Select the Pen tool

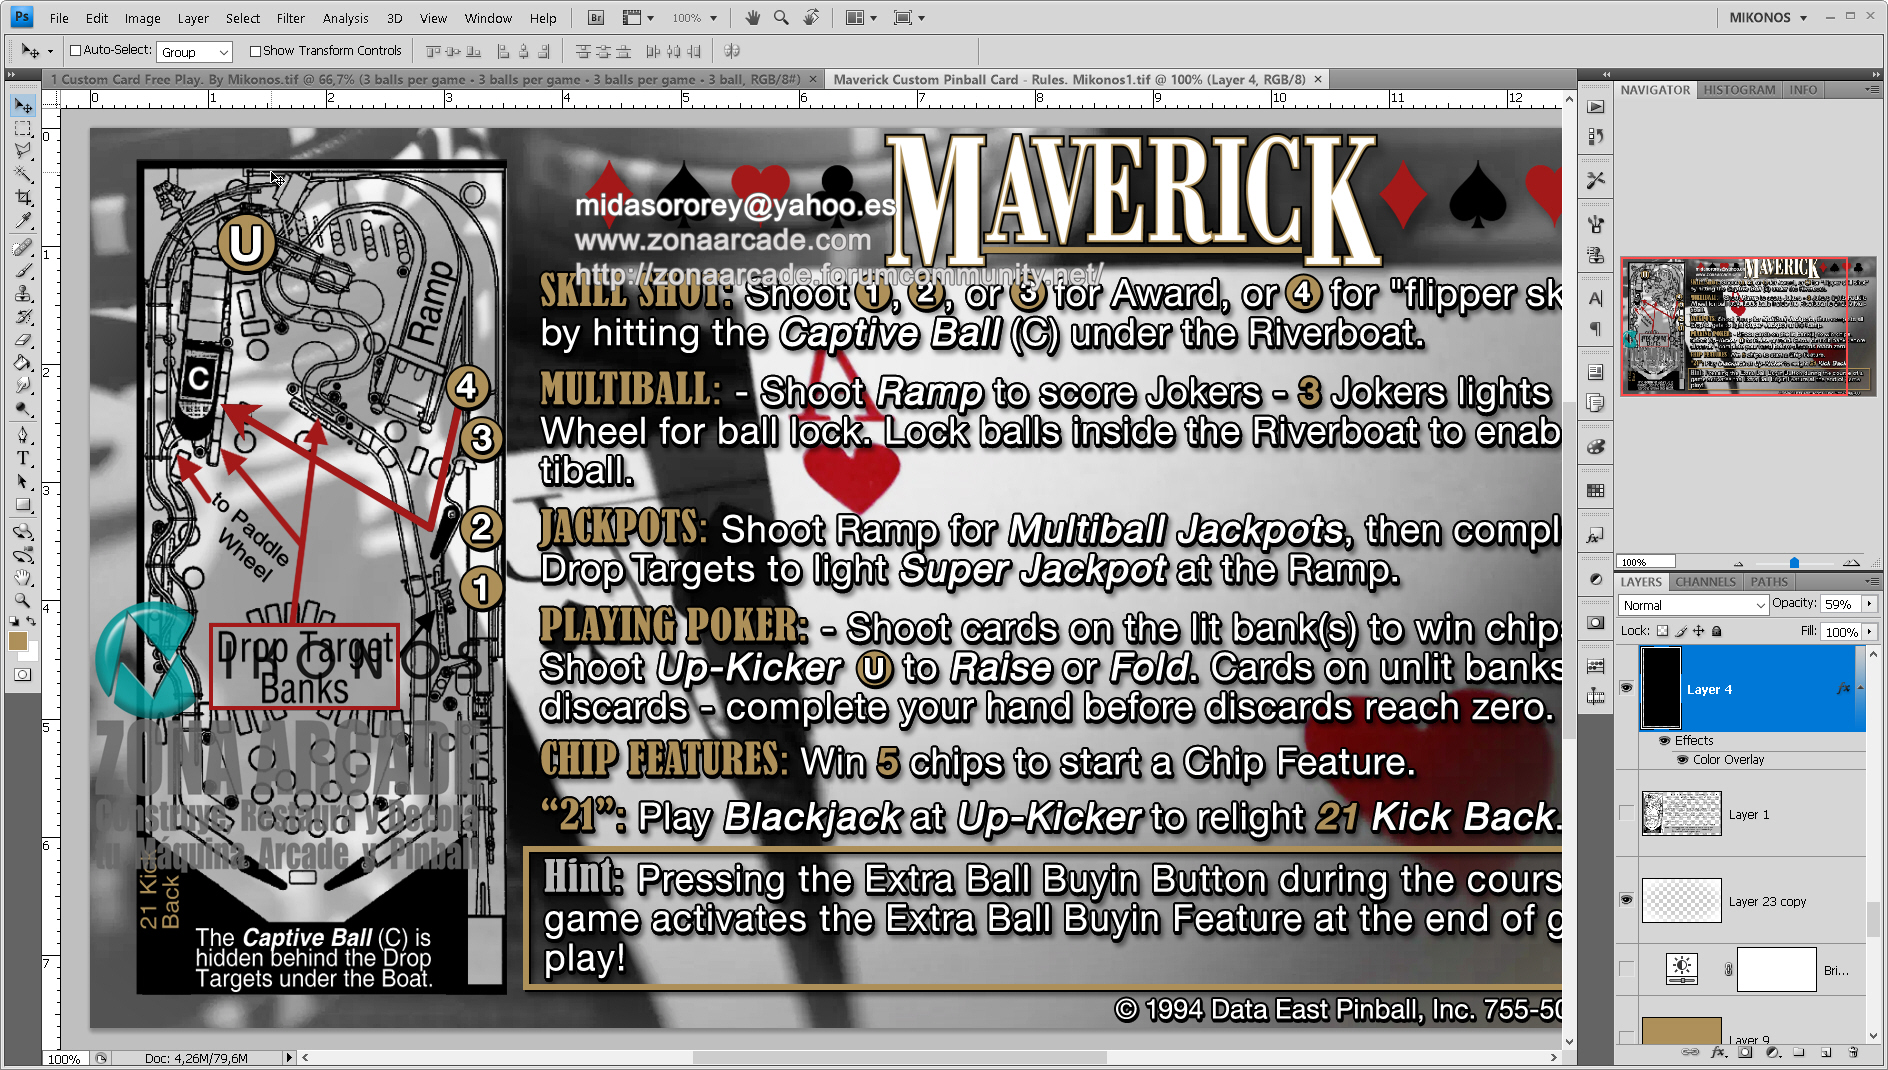[22, 435]
